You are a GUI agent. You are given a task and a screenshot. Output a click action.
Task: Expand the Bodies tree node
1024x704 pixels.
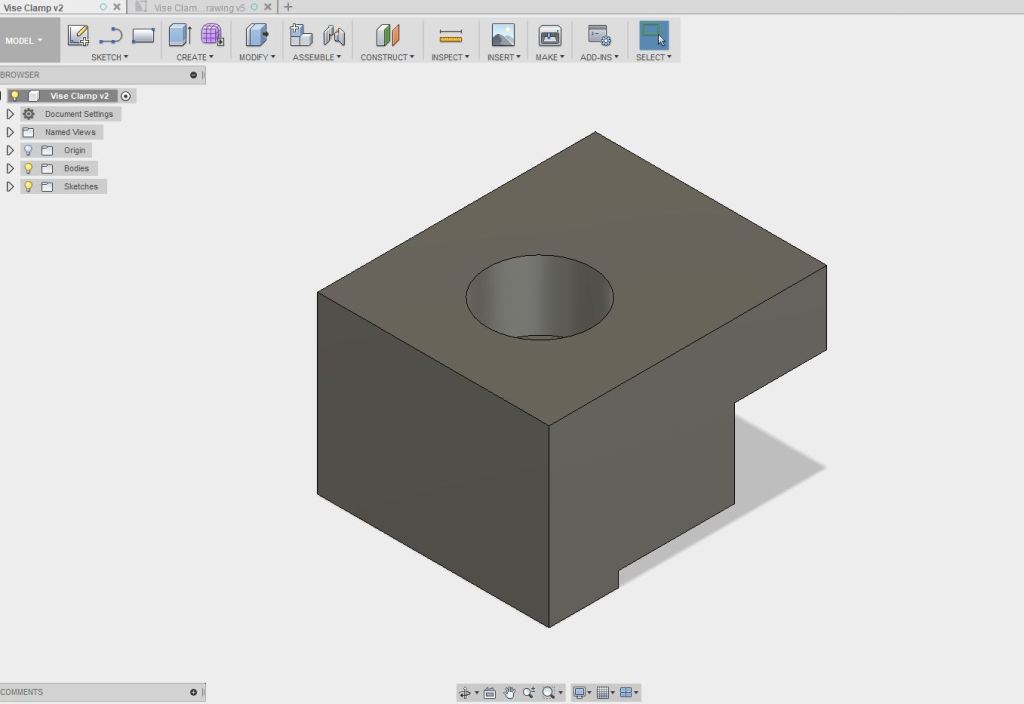click(10, 168)
